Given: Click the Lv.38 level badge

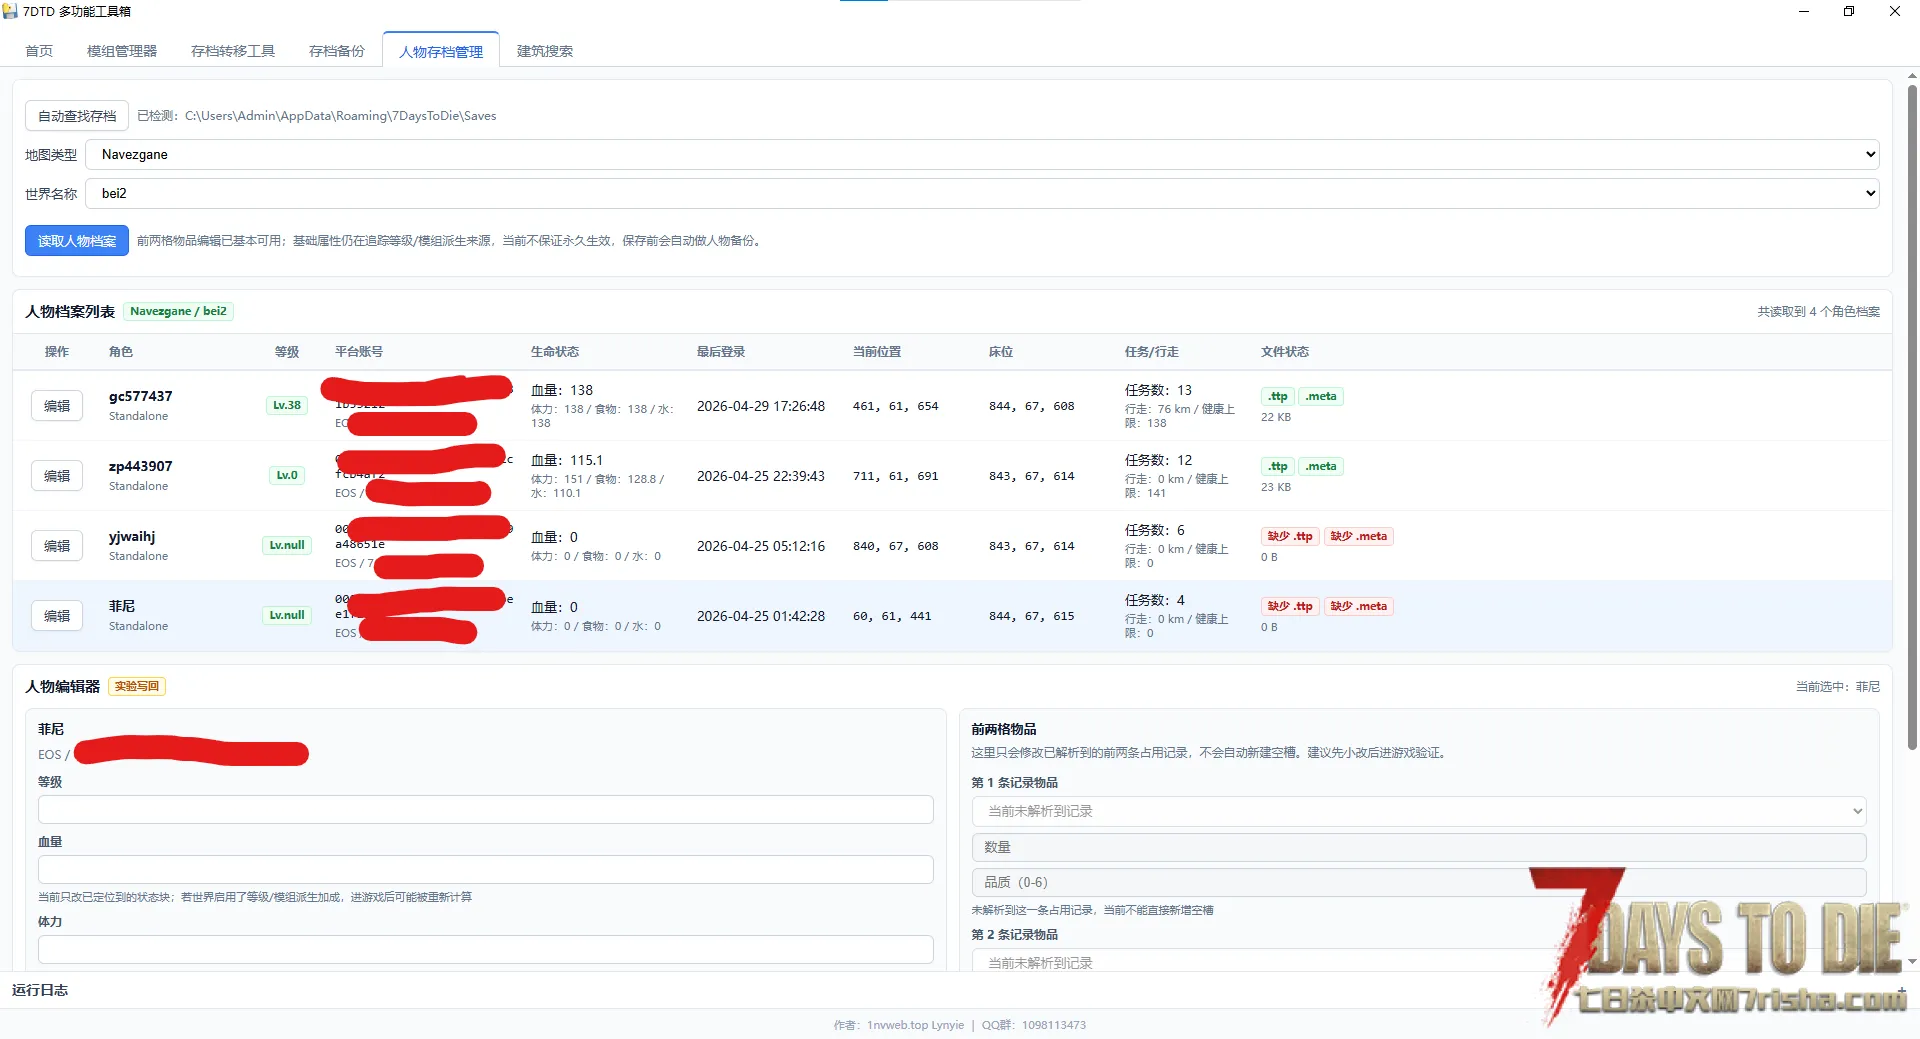Looking at the screenshot, I should pyautogui.click(x=287, y=405).
